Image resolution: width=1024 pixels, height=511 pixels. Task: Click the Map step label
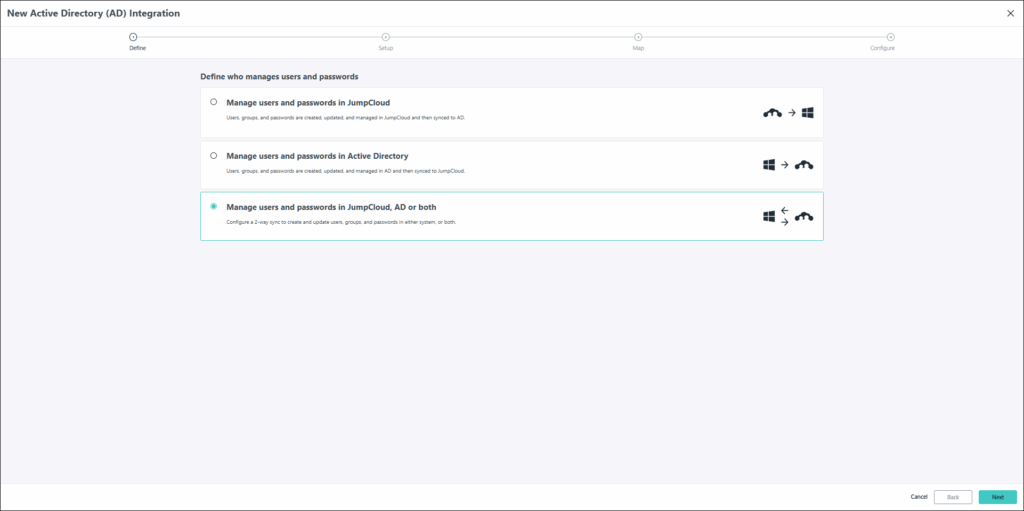click(638, 48)
